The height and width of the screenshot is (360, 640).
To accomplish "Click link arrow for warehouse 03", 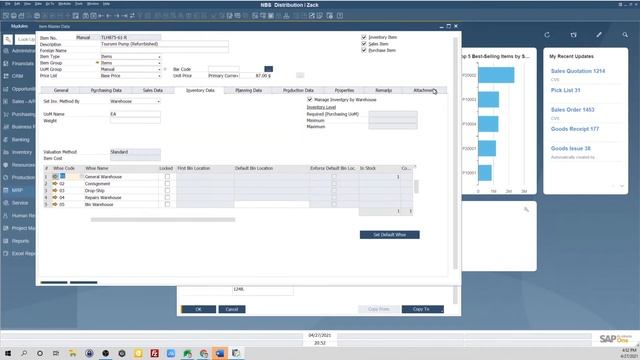I will pos(55,191).
